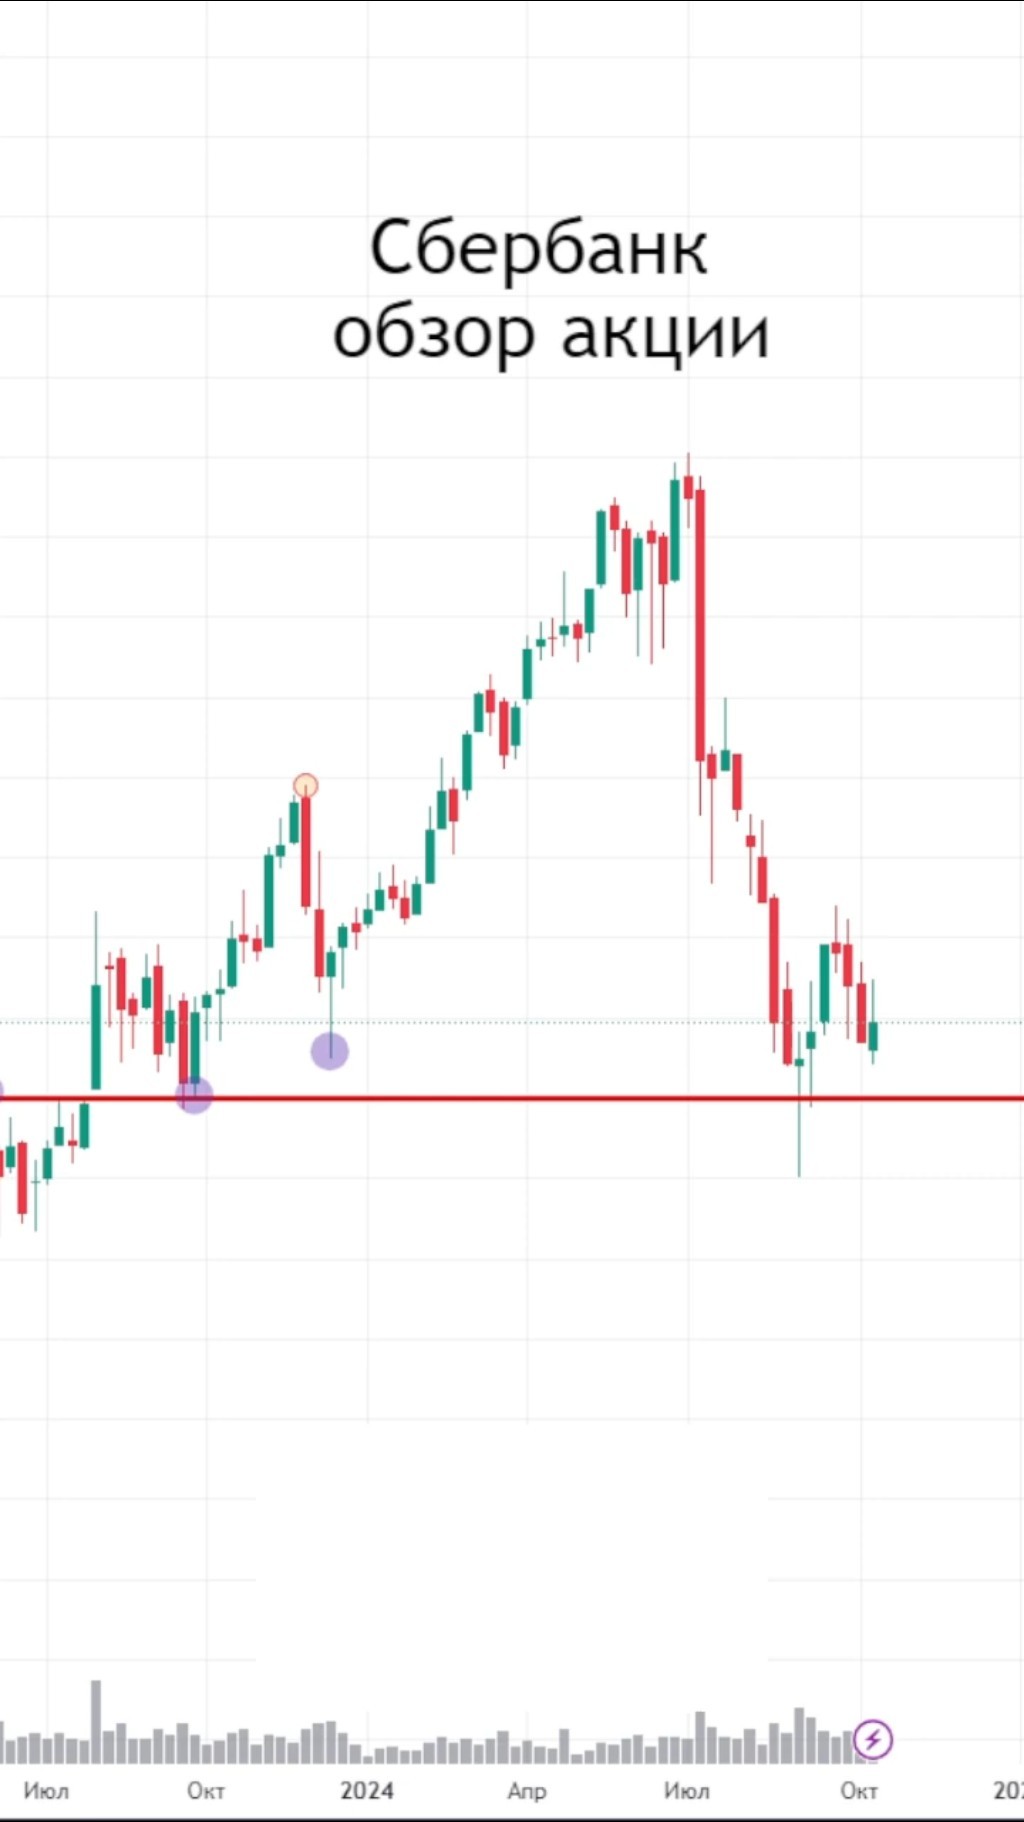Image resolution: width=1024 pixels, height=1822 pixels.
Task: Click the truncated year label at bottom right
Action: pos(1008,1791)
